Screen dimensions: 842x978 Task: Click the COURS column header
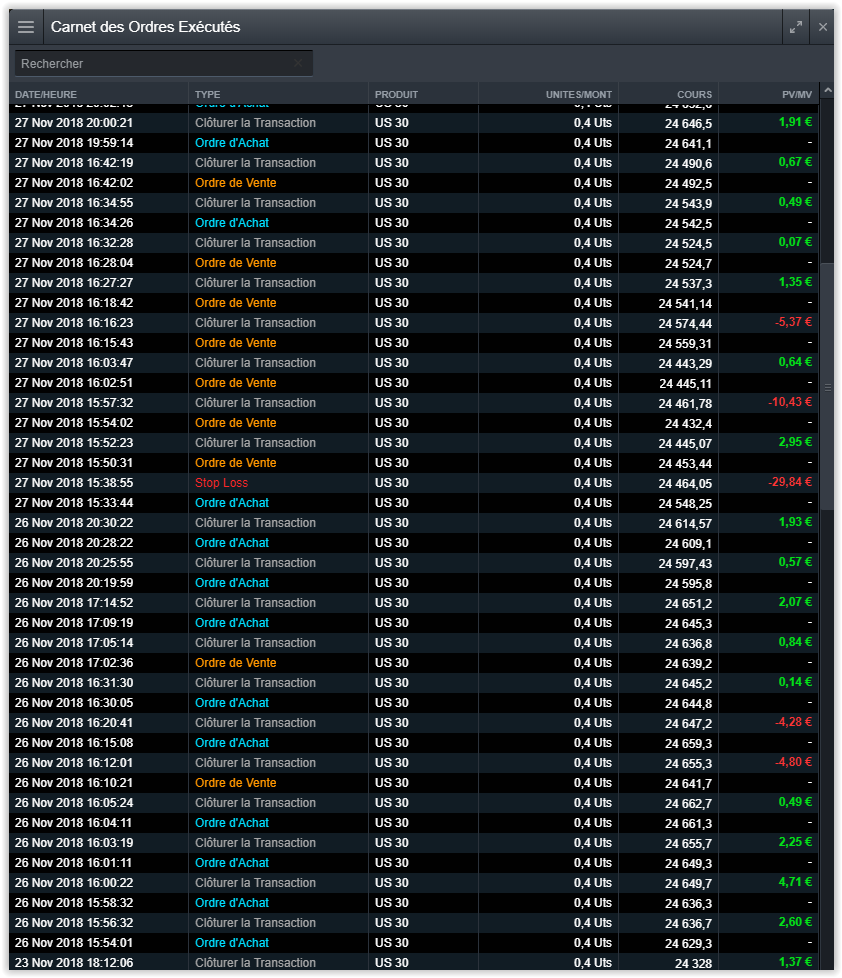[x=694, y=95]
